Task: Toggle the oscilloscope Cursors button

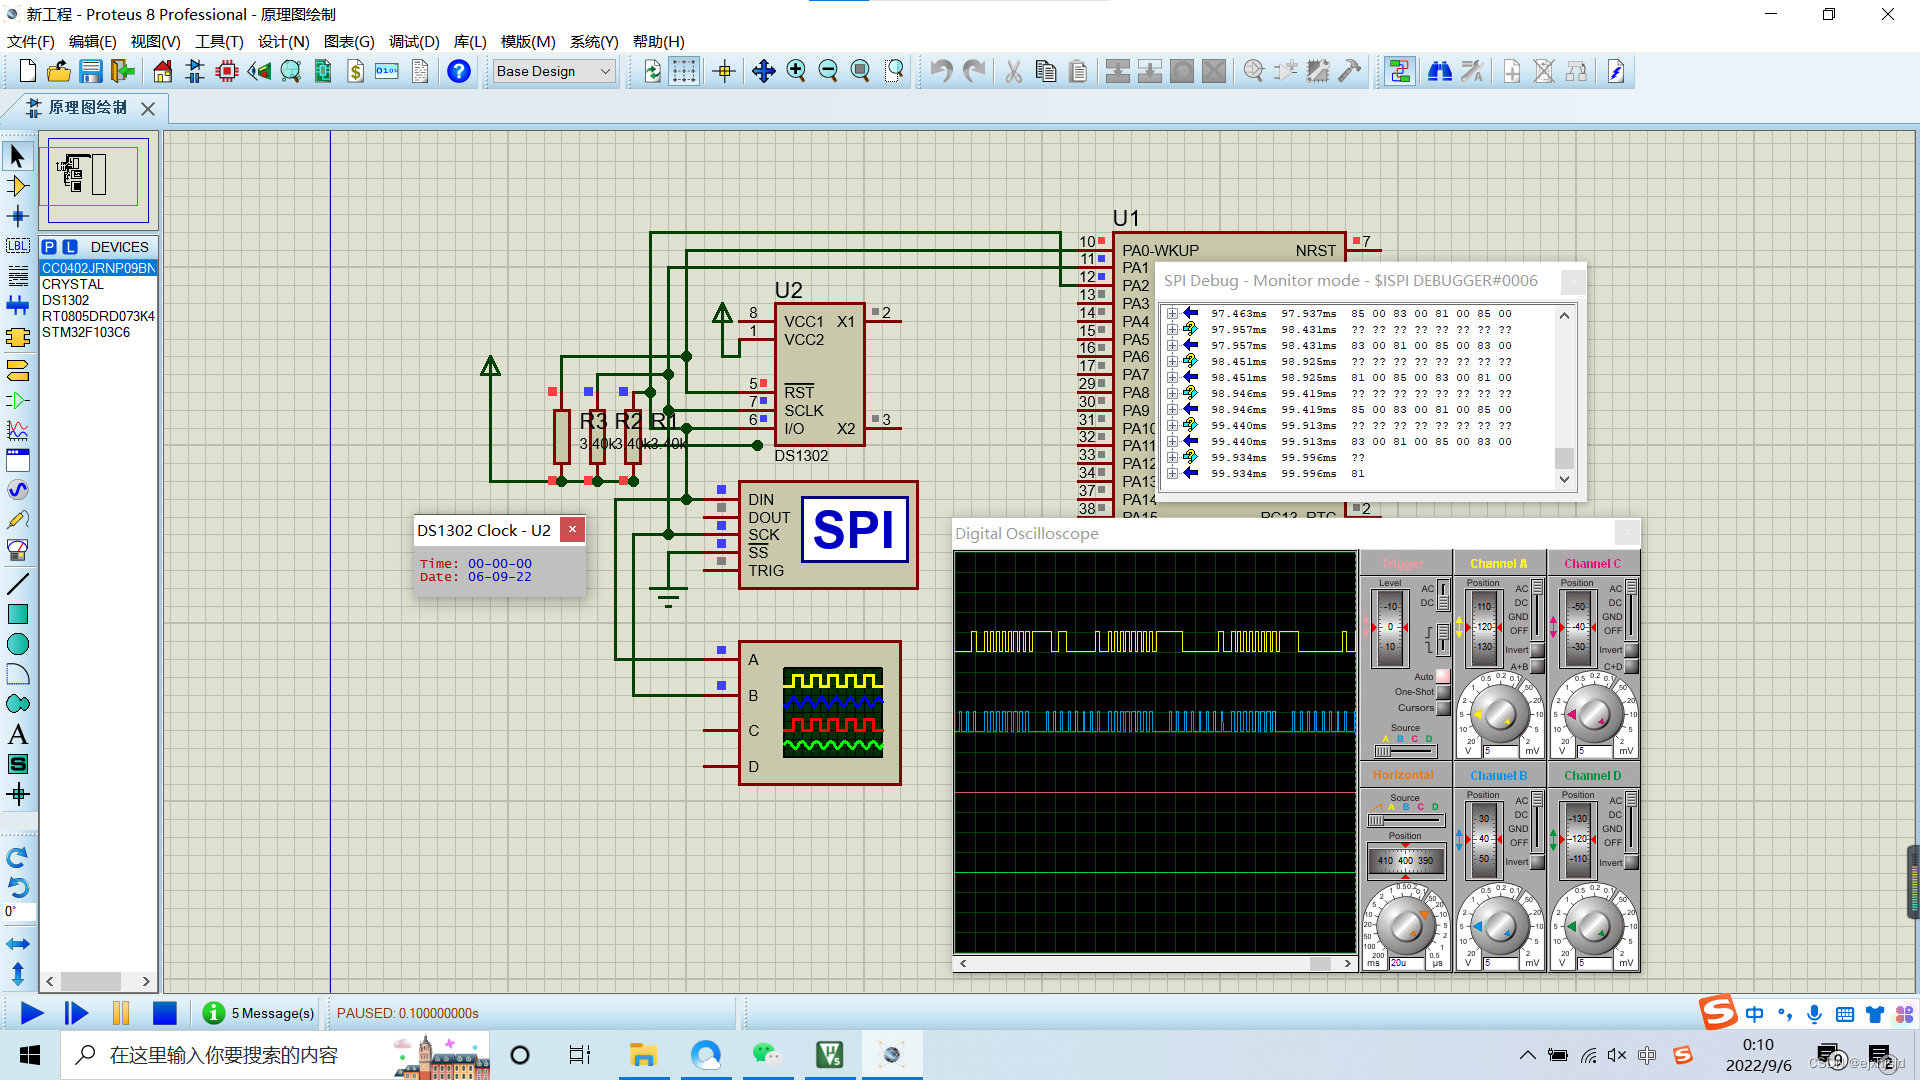Action: pyautogui.click(x=1443, y=708)
